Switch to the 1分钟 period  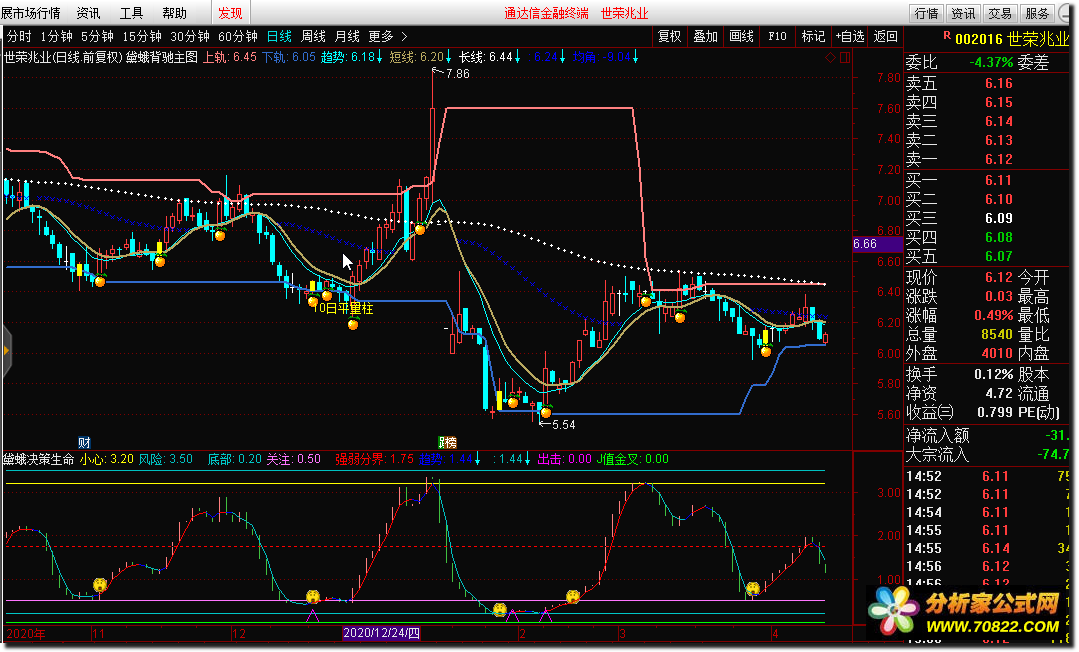point(56,36)
